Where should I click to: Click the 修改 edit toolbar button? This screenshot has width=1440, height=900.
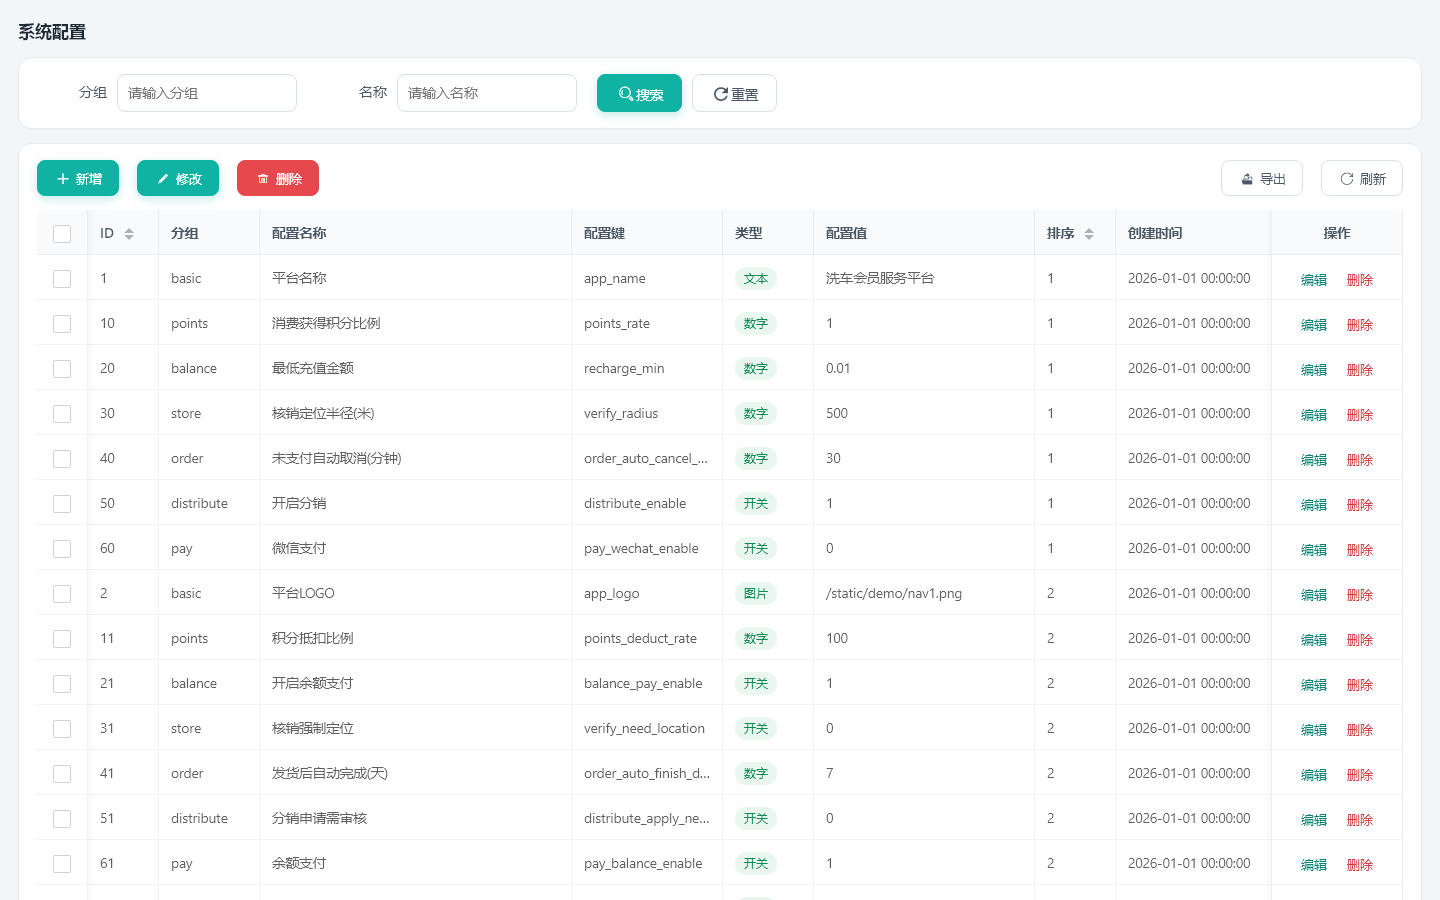tap(178, 178)
